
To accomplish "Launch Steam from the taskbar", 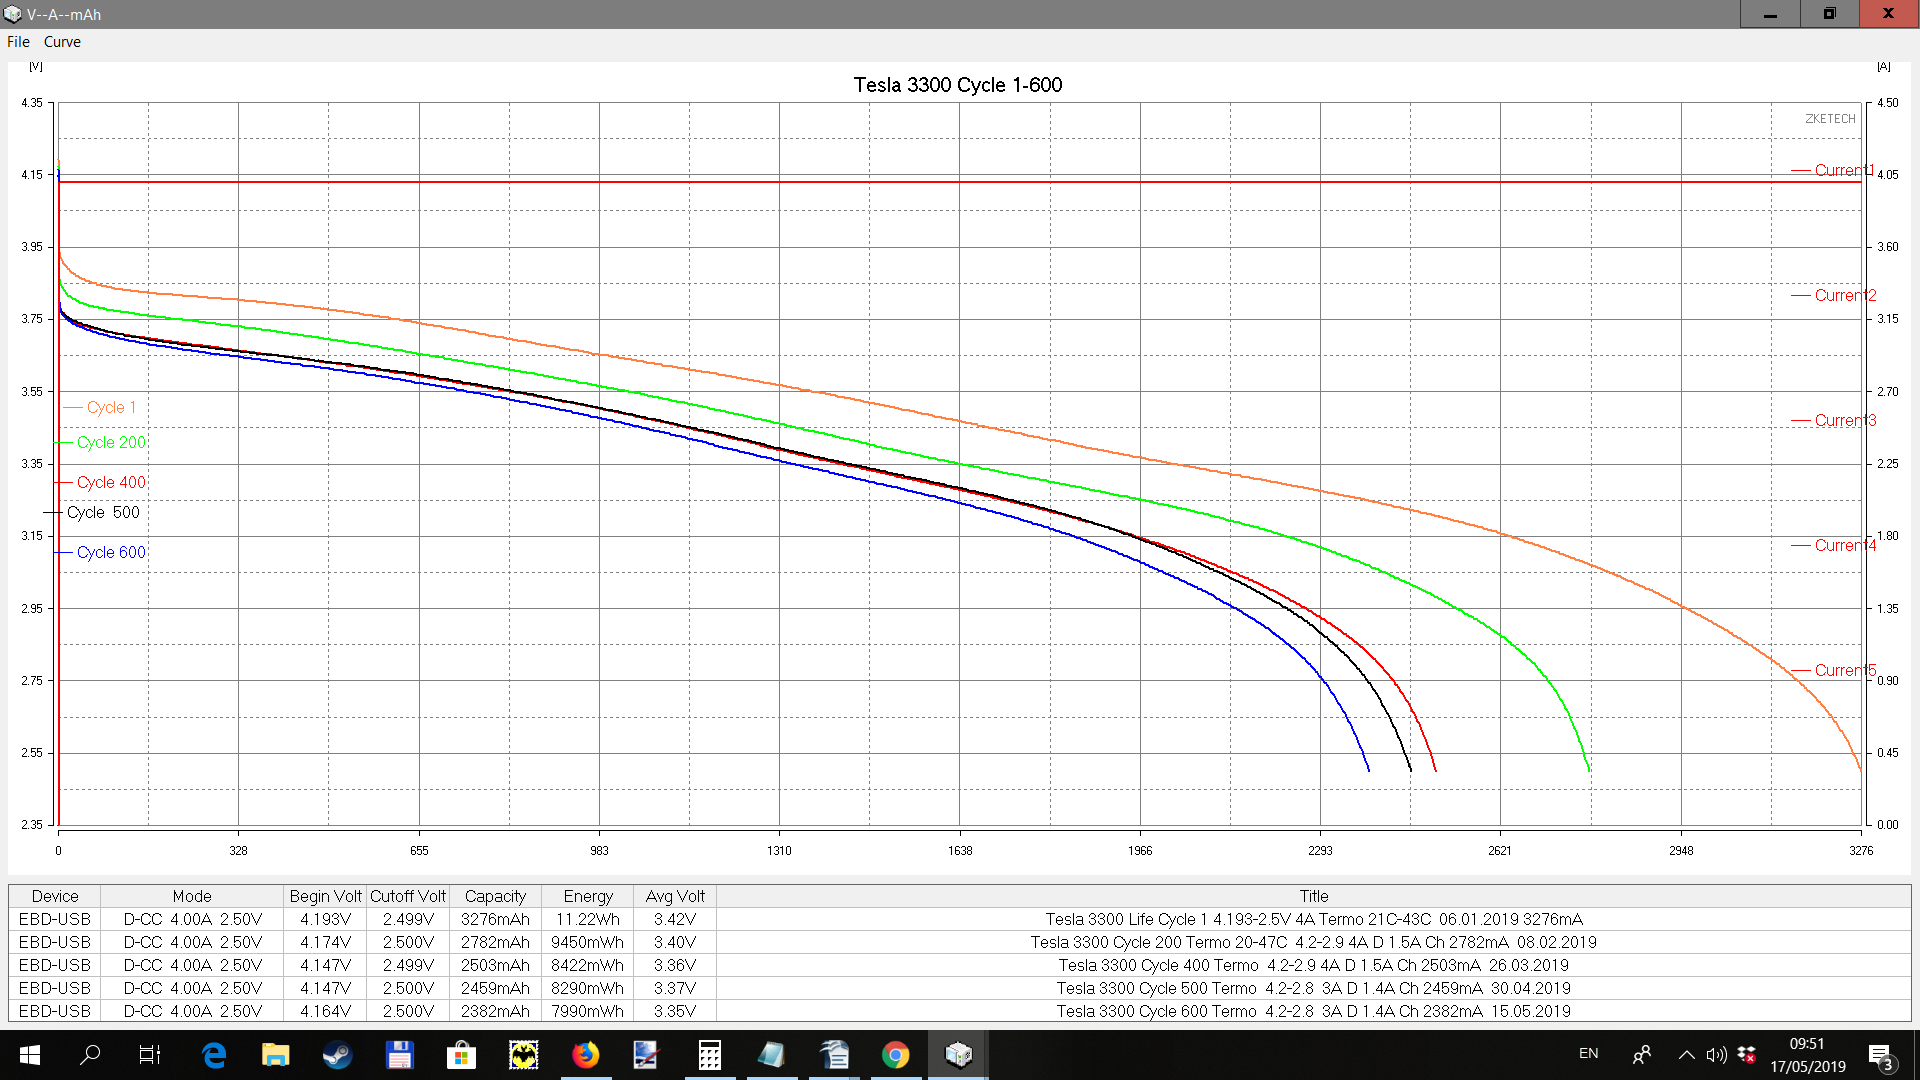I will (337, 1054).
